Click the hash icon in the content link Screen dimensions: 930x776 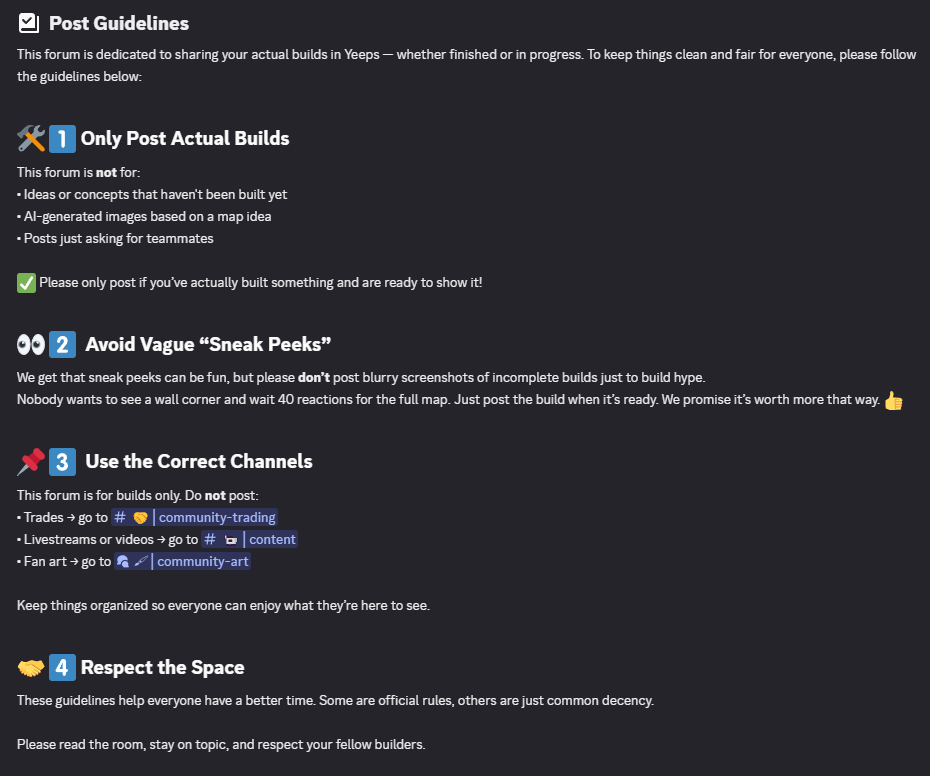[210, 539]
